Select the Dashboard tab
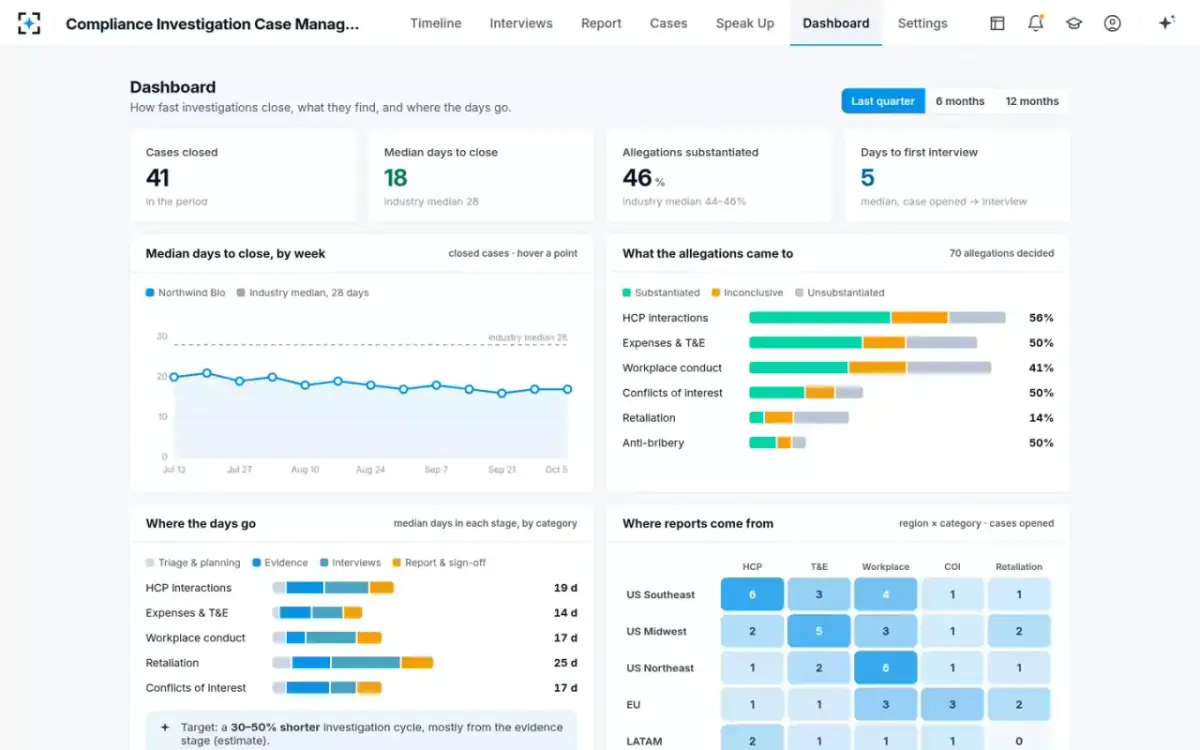 pos(836,23)
